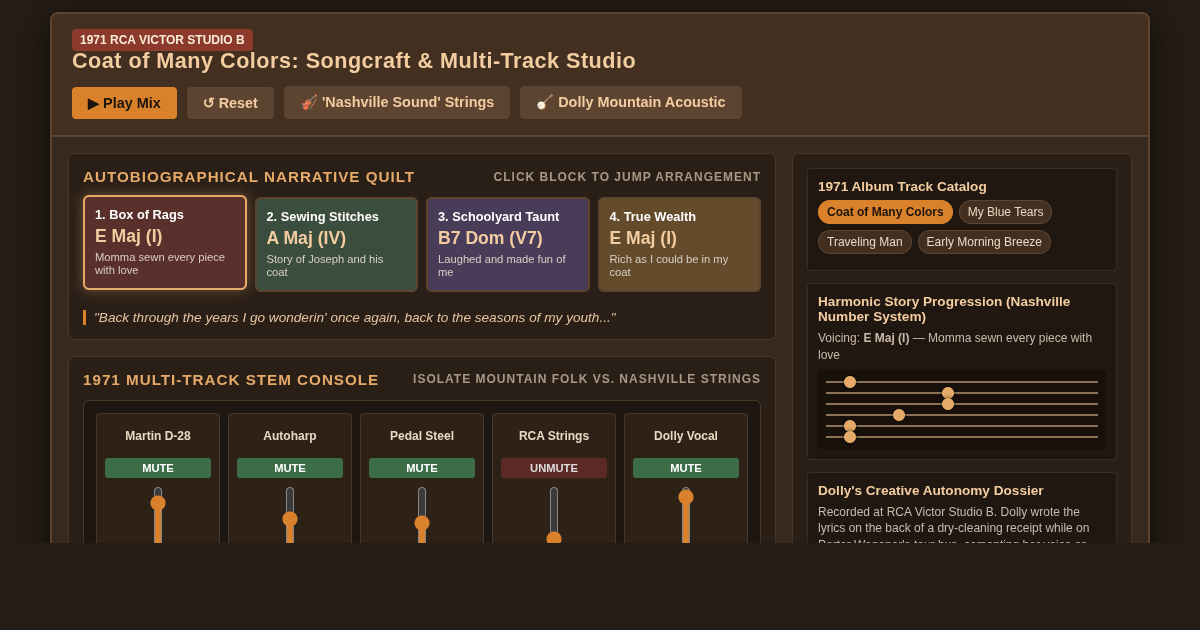Image resolution: width=1200 pixels, height=630 pixels.
Task: Select My Blue Tears track
Action: [1005, 212]
